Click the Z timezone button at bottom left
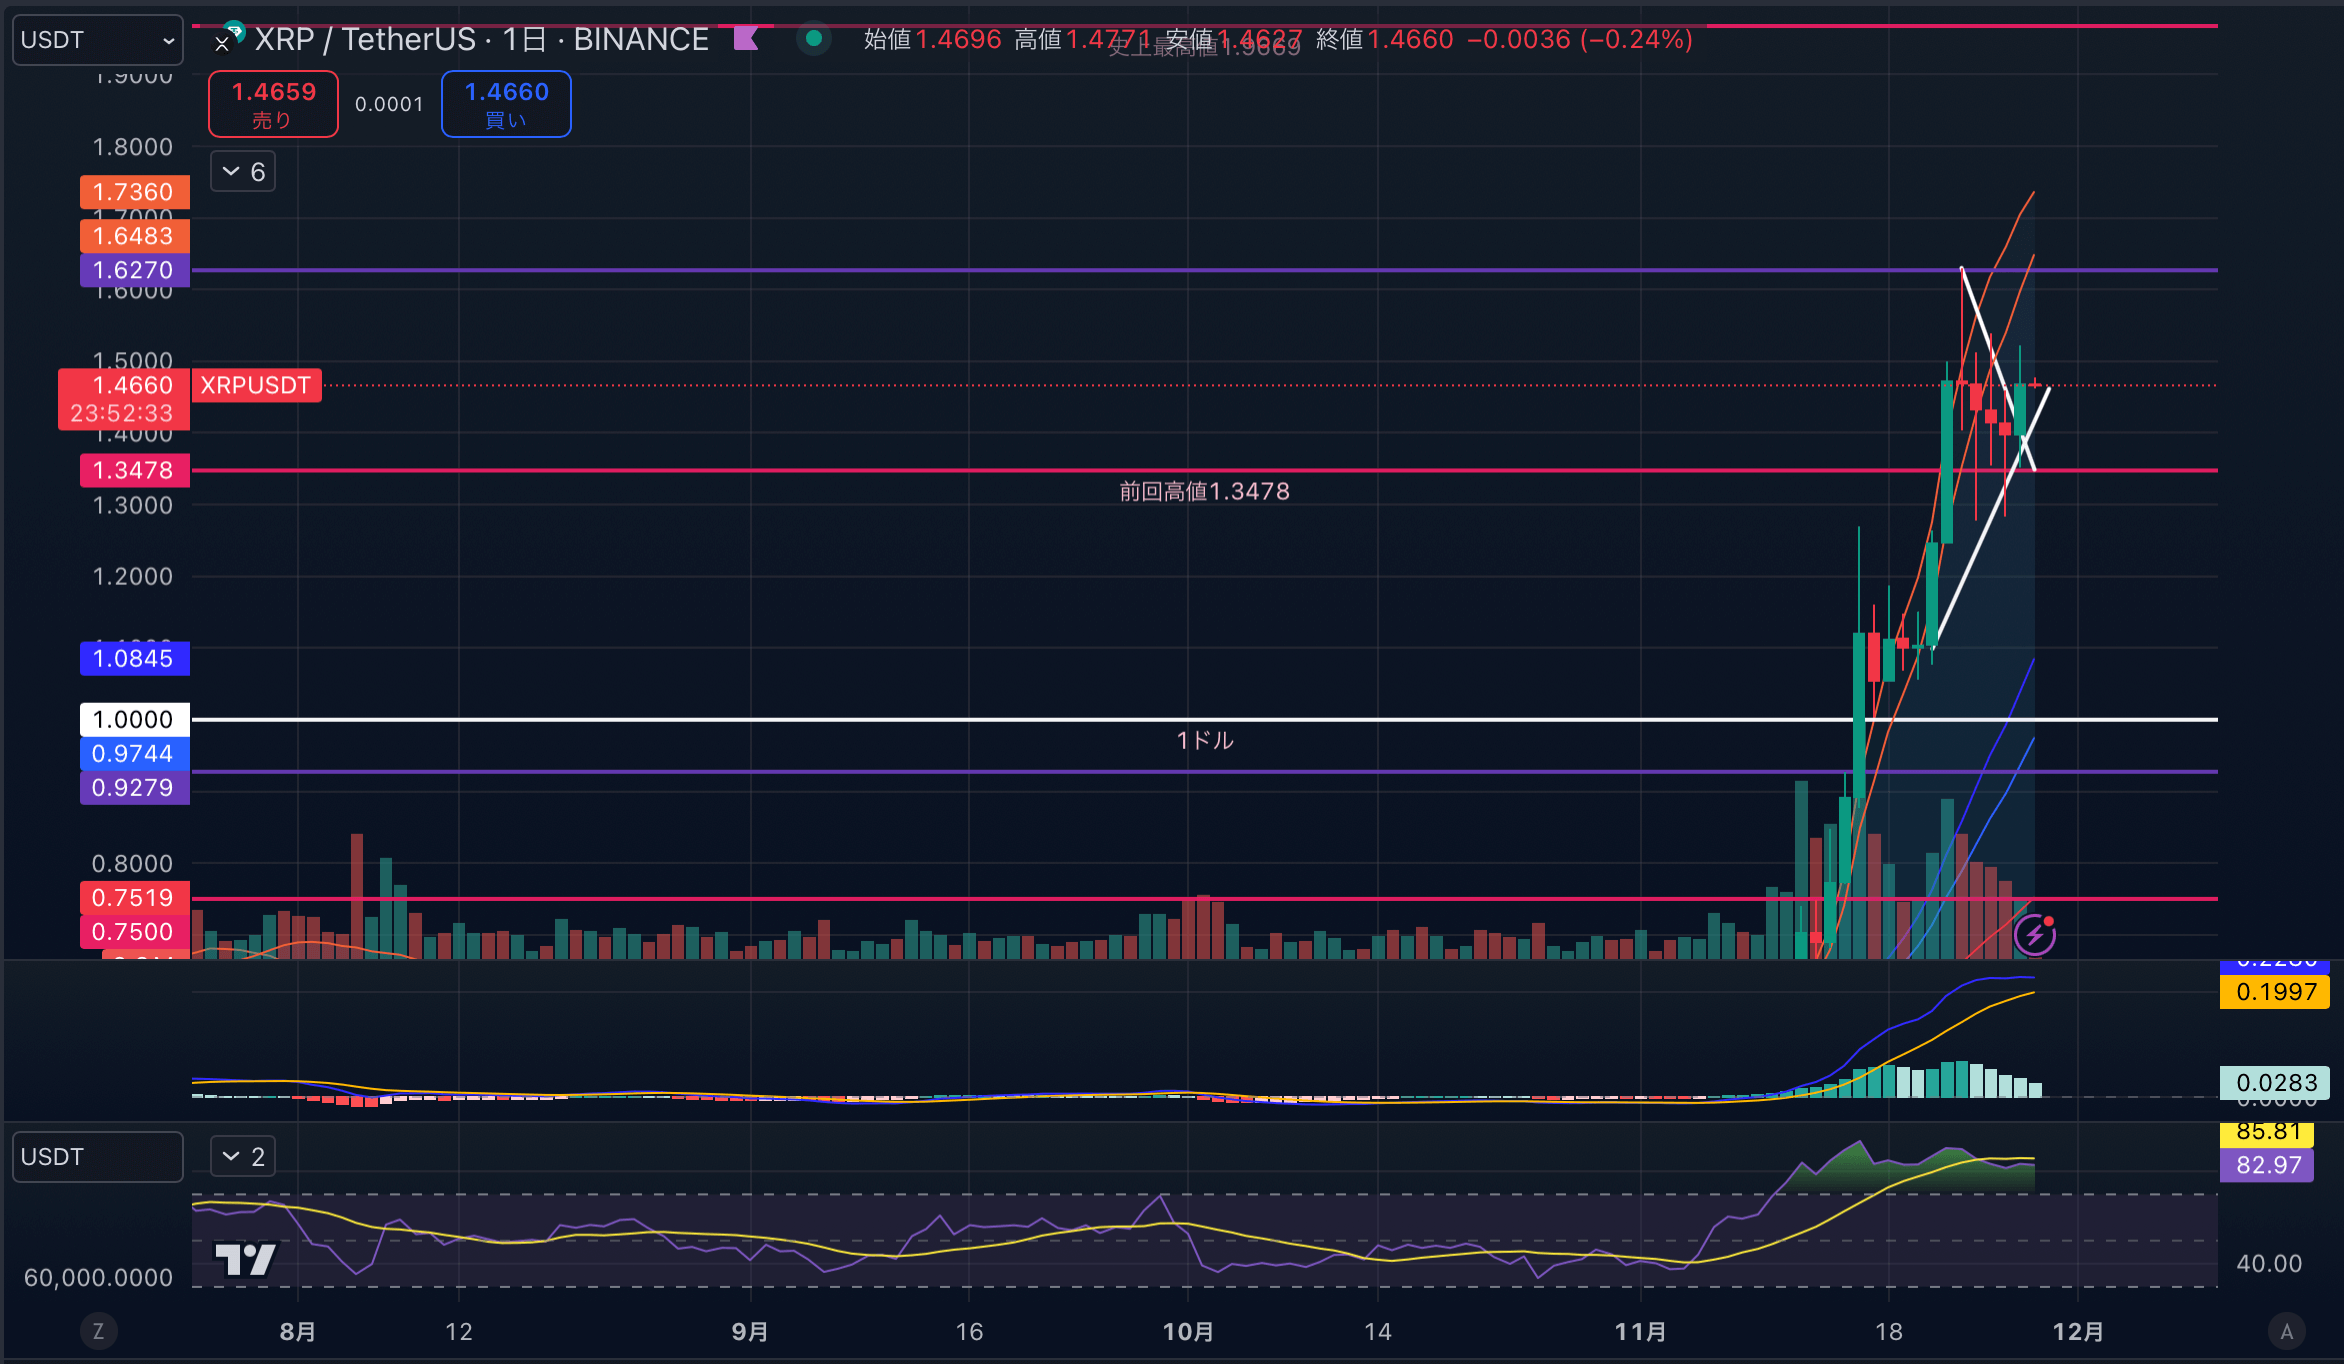Image resolution: width=2344 pixels, height=1364 pixels. [98, 1331]
